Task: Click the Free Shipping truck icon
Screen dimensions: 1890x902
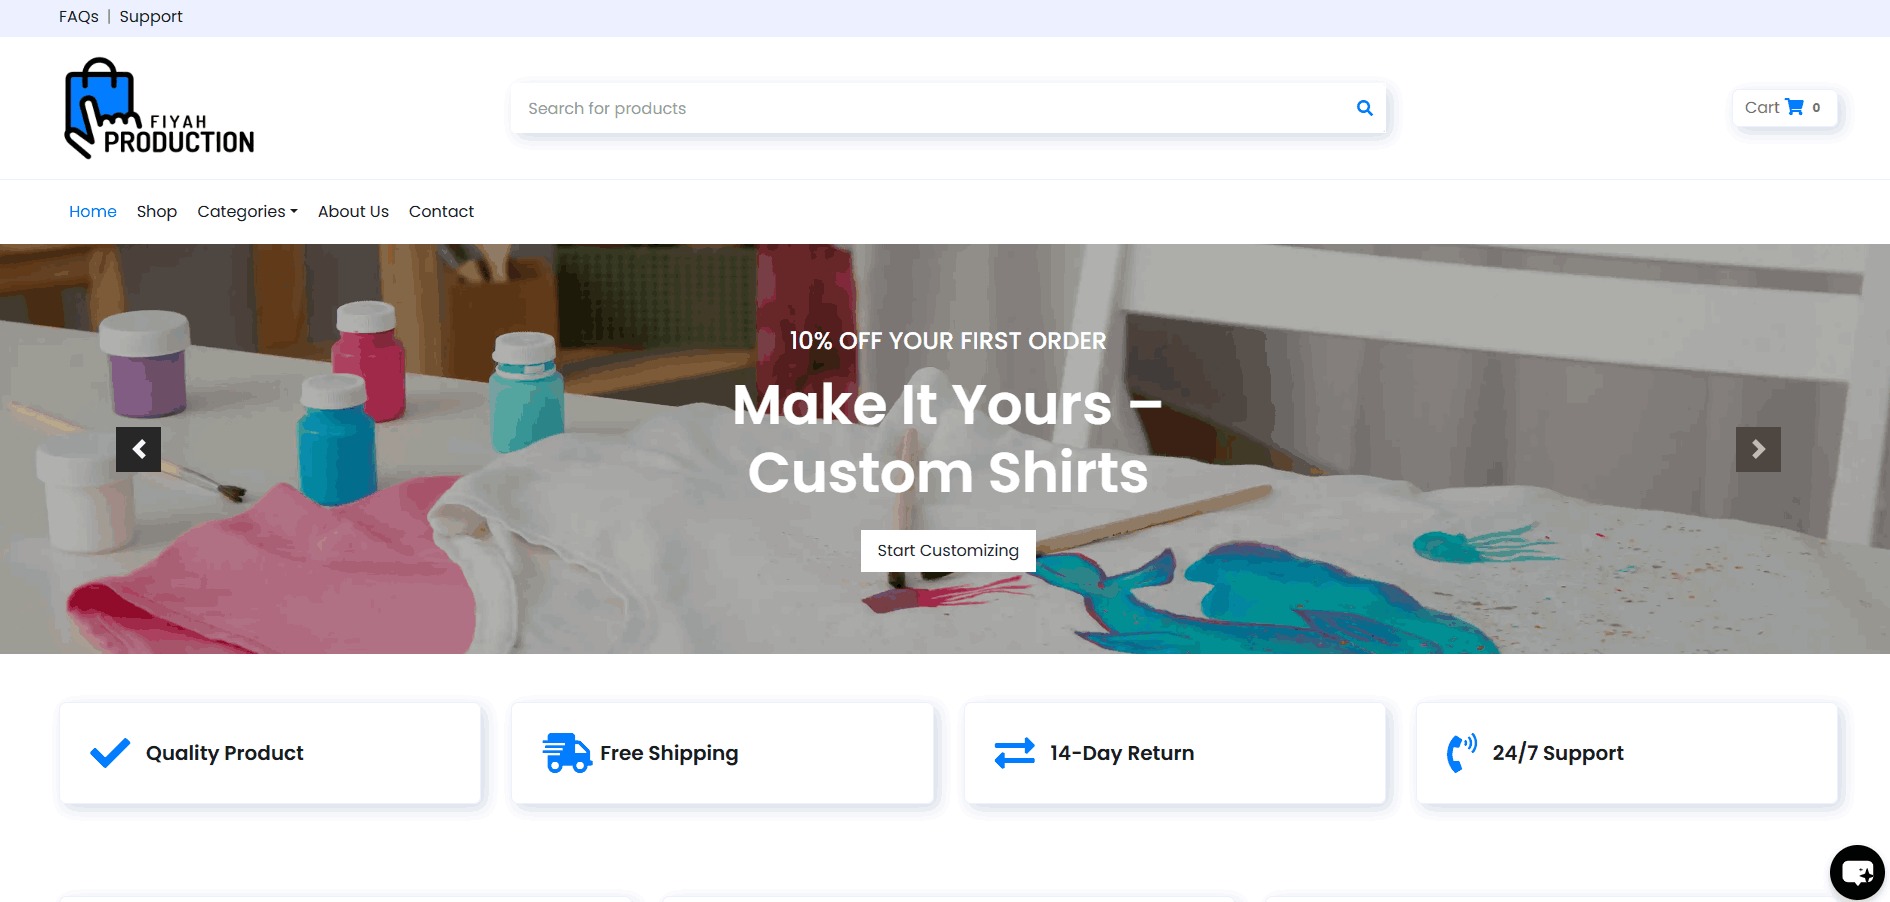Action: (x=567, y=753)
